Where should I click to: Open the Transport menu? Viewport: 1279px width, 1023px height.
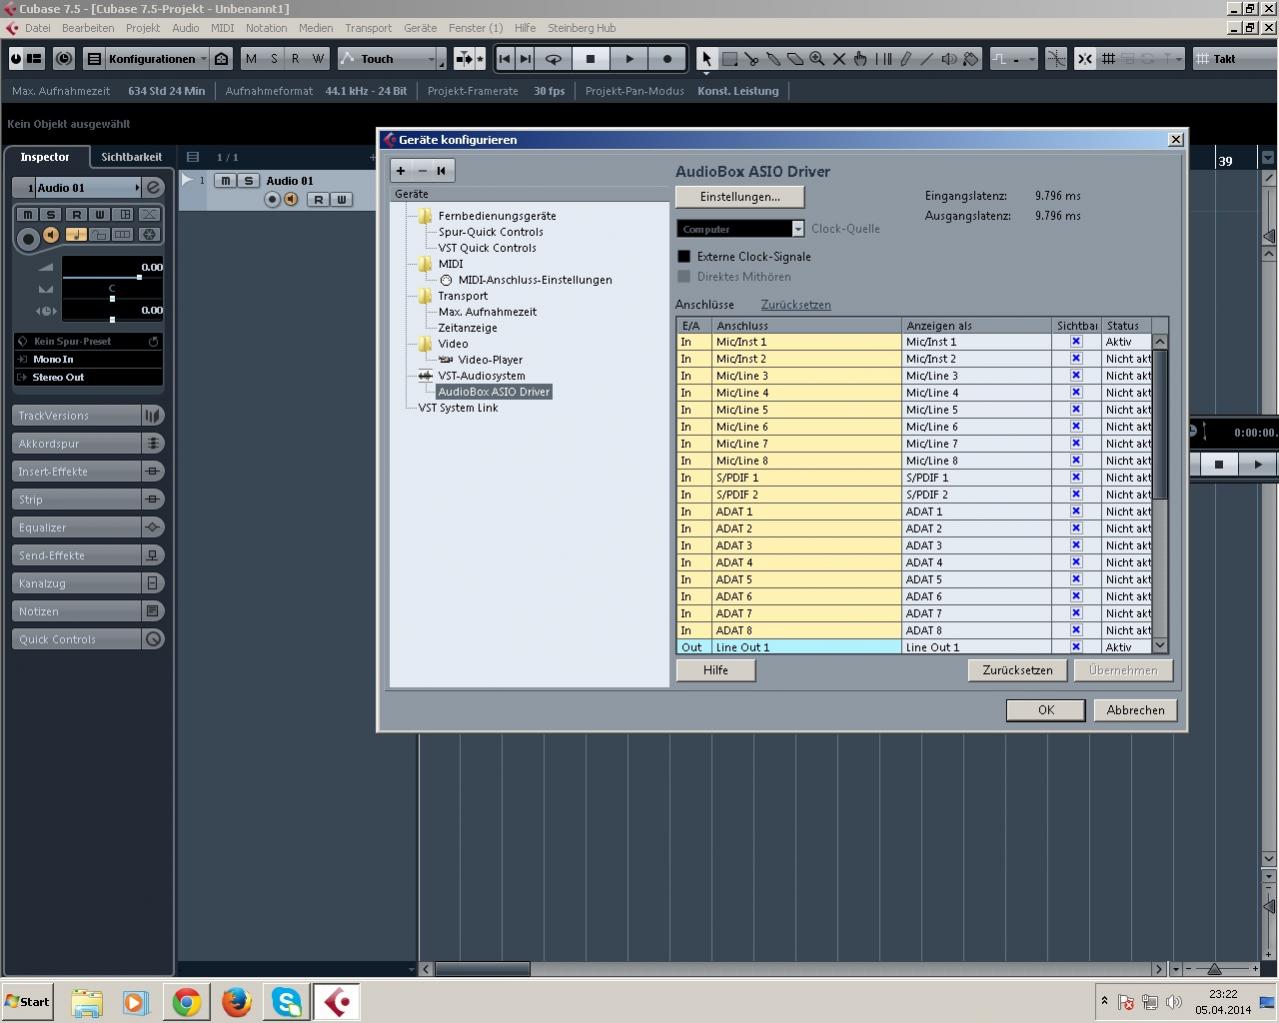tap(368, 28)
